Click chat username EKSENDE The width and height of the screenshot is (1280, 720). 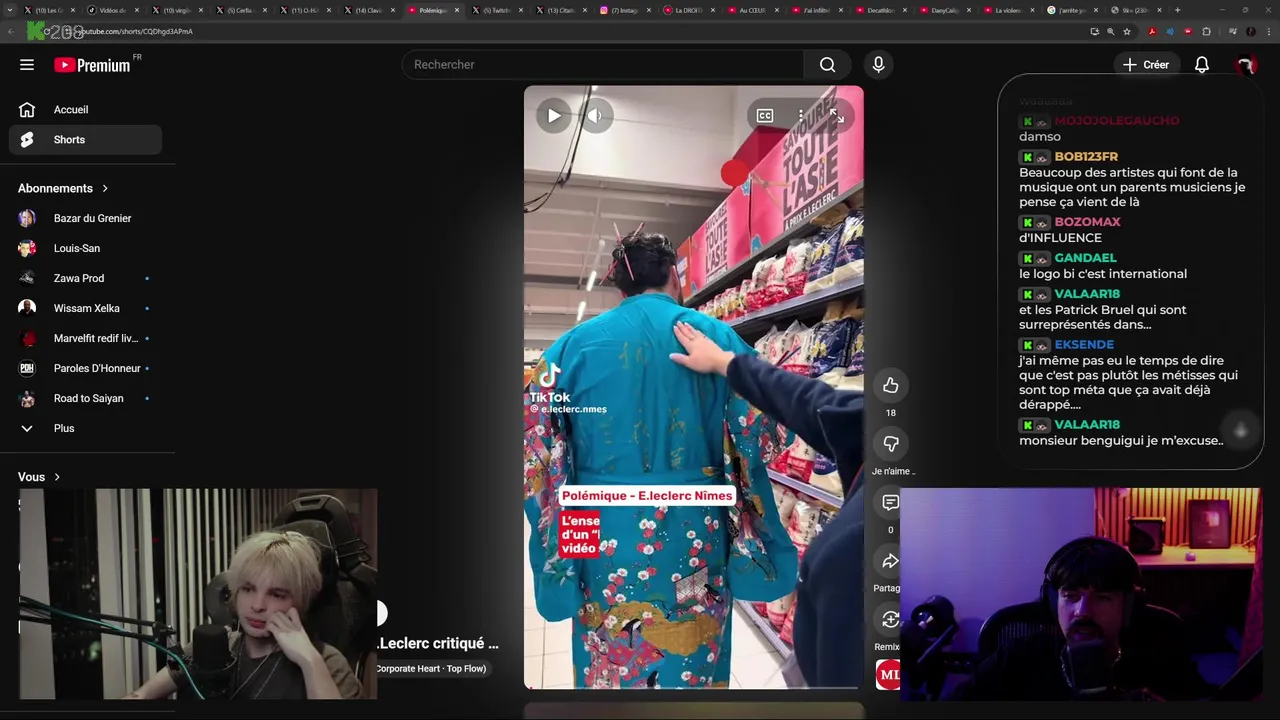1084,345
